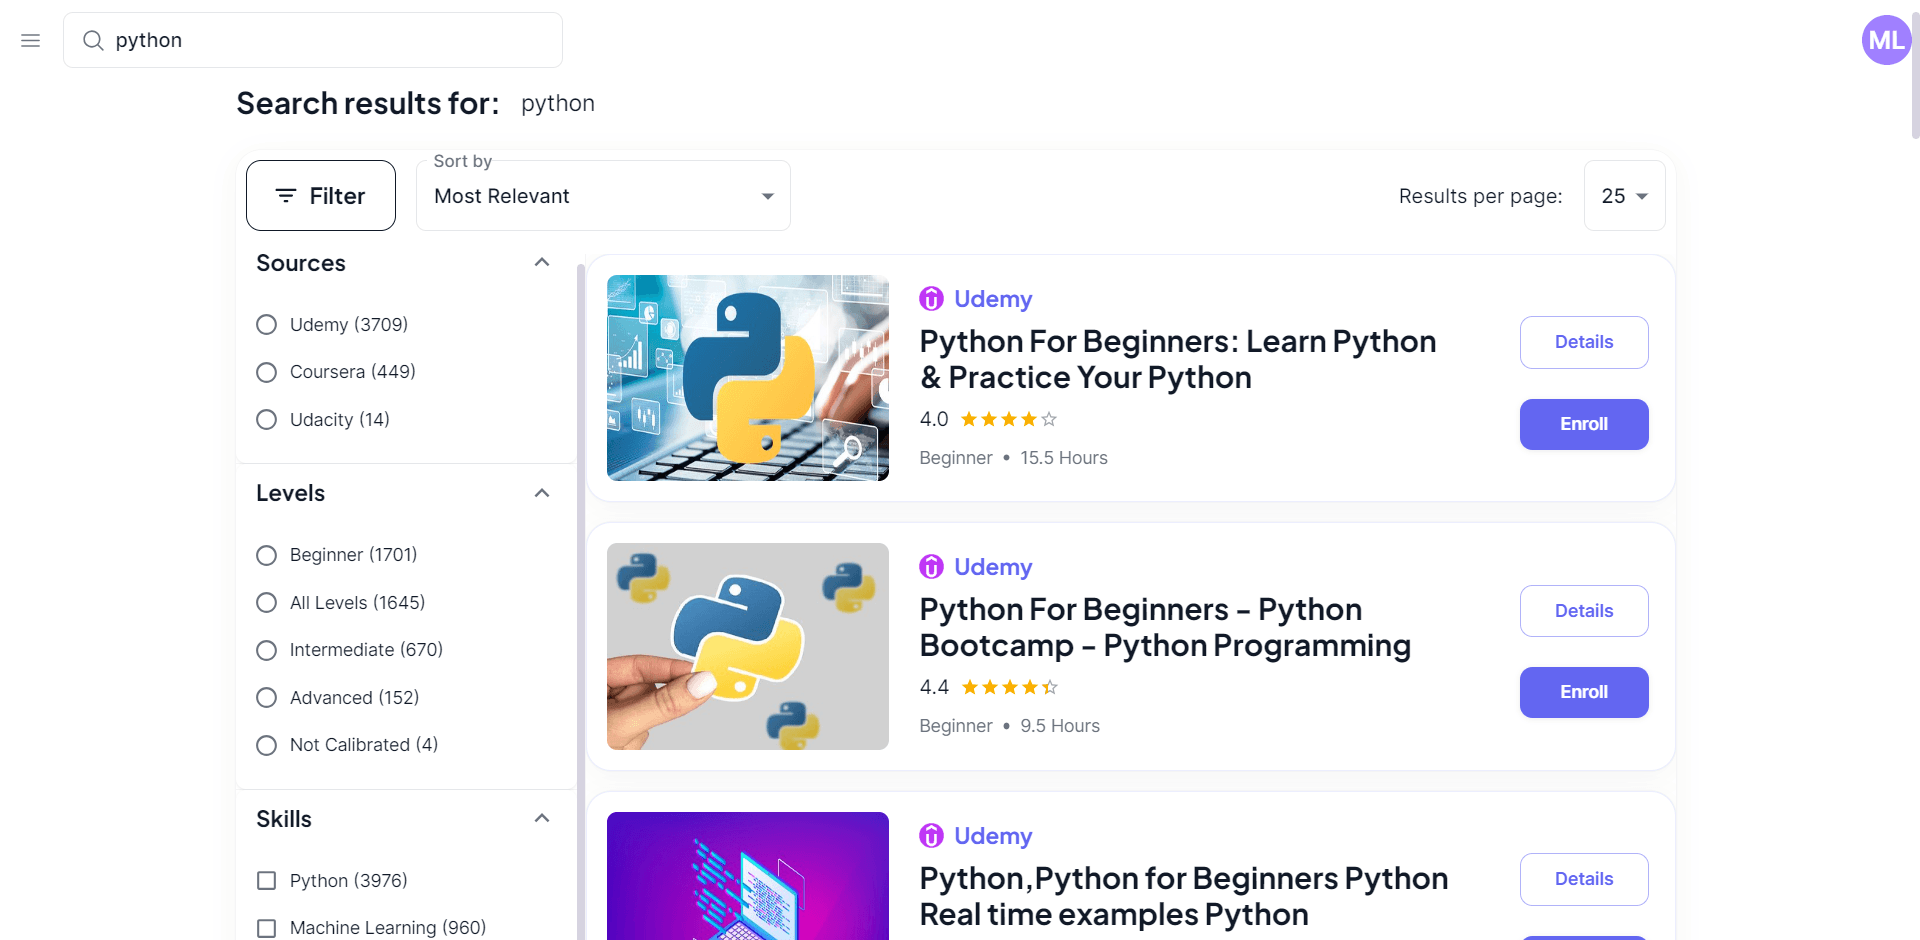Click the search magnifier icon
1920x940 pixels.
point(93,40)
